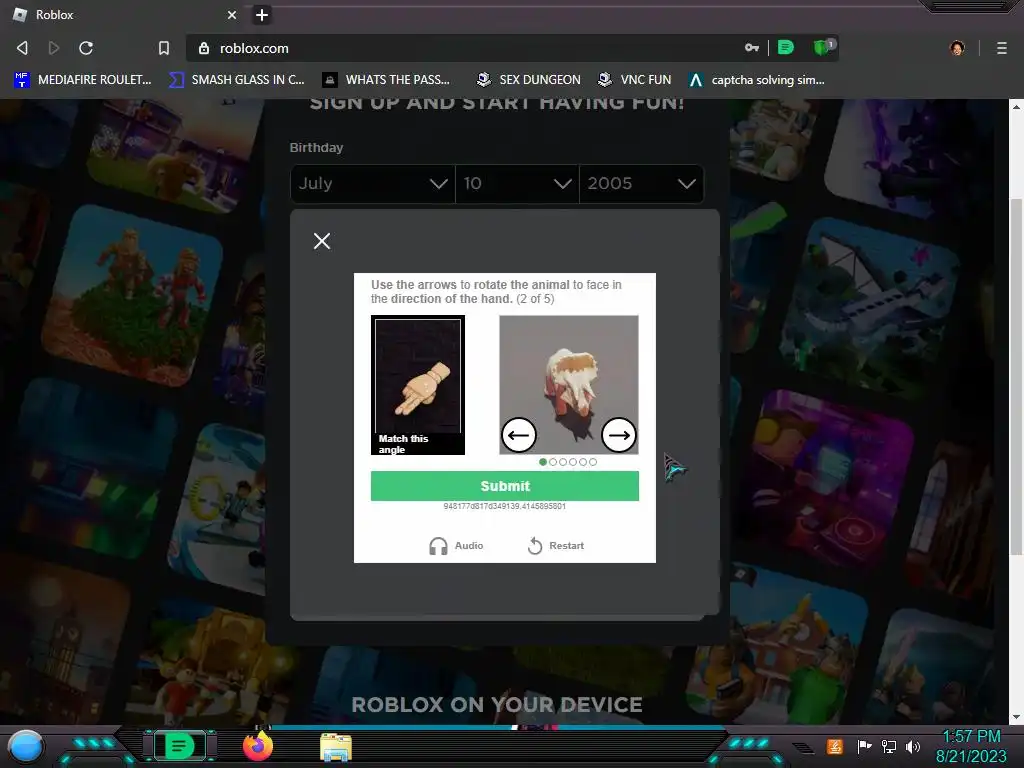Image resolution: width=1024 pixels, height=768 pixels.
Task: Click the scrollbar up arrow
Action: click(1016, 106)
